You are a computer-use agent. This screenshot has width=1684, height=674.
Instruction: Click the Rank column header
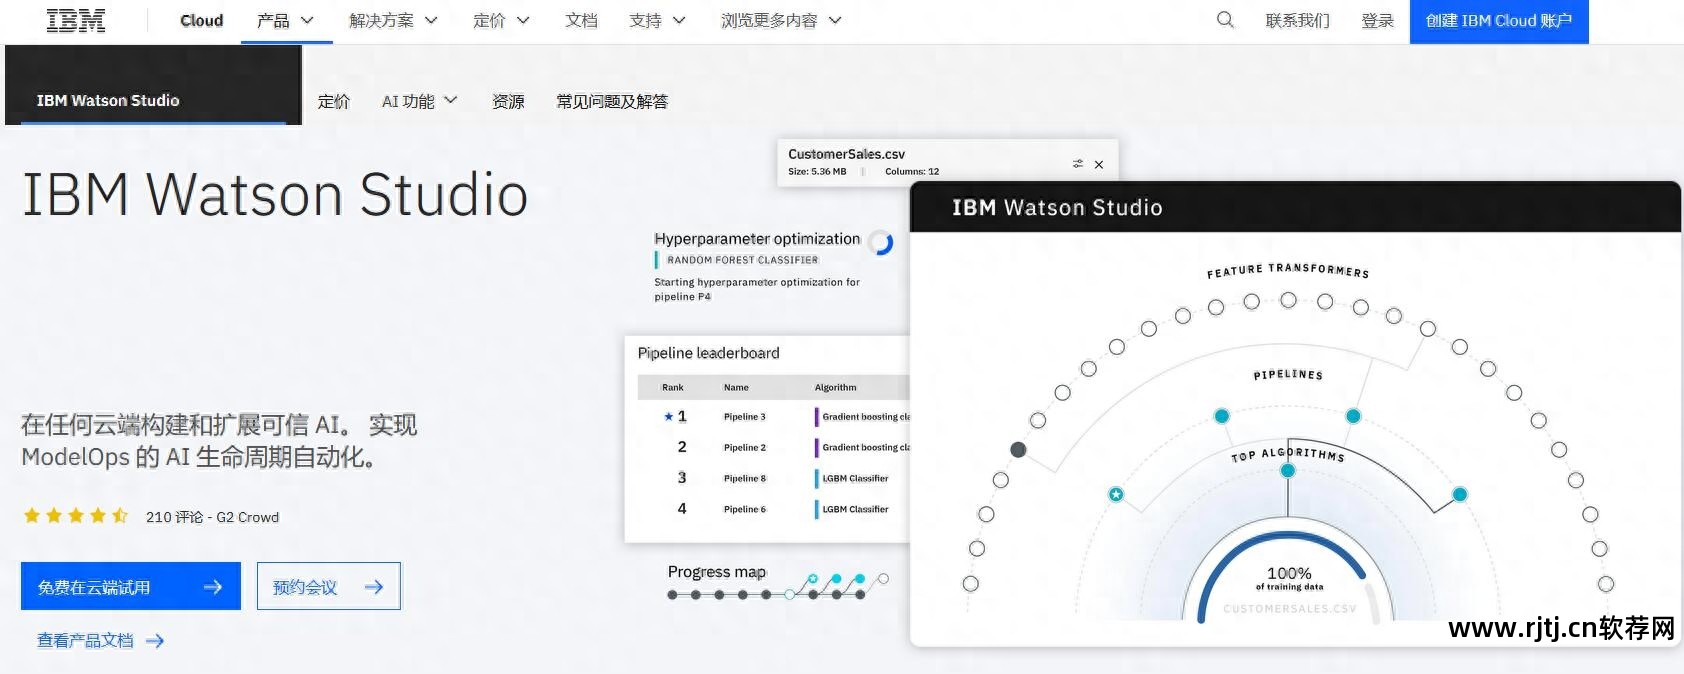coord(673,388)
